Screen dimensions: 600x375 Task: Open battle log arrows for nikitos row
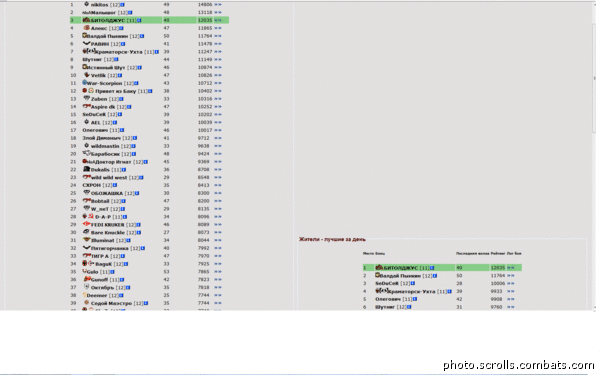(x=218, y=5)
